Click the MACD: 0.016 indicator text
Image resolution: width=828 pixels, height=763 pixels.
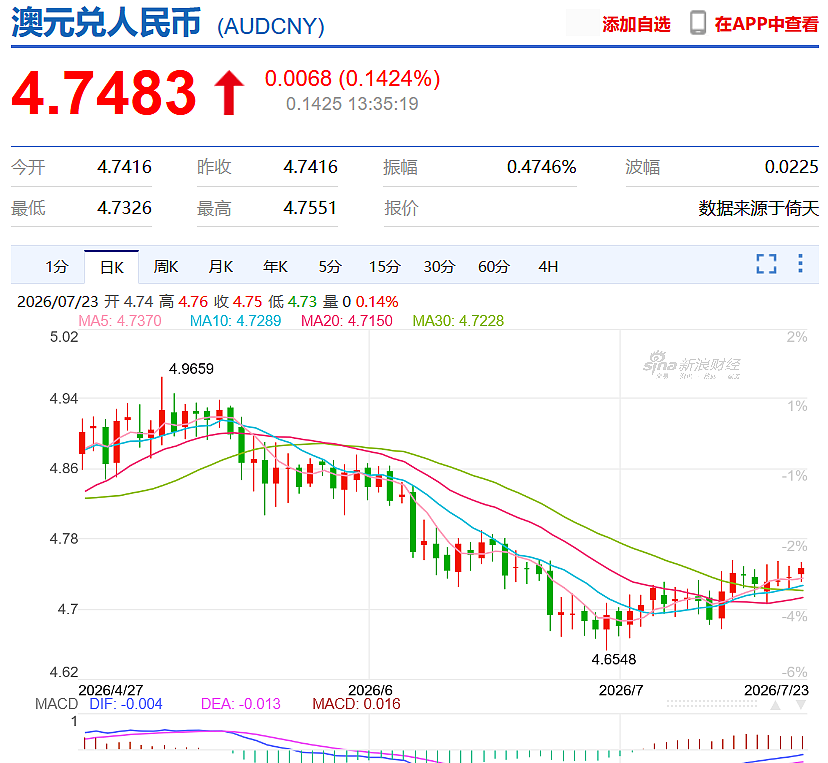[356, 704]
